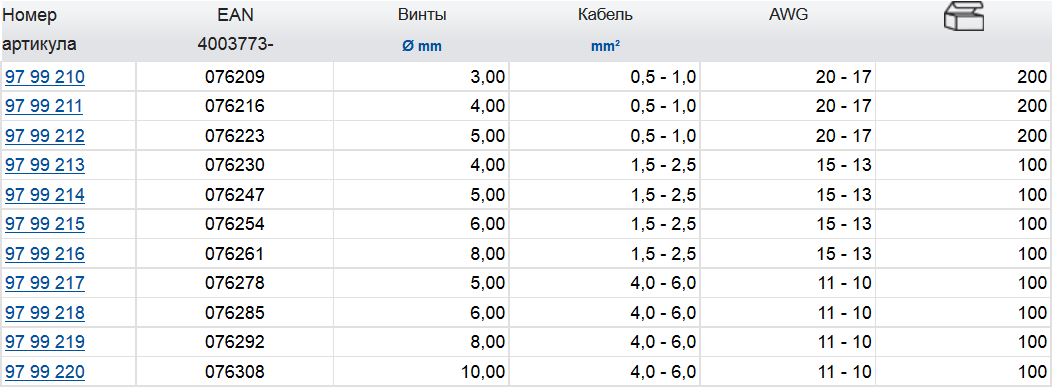Click the Кабель column header
1057x392 pixels.
tap(605, 15)
